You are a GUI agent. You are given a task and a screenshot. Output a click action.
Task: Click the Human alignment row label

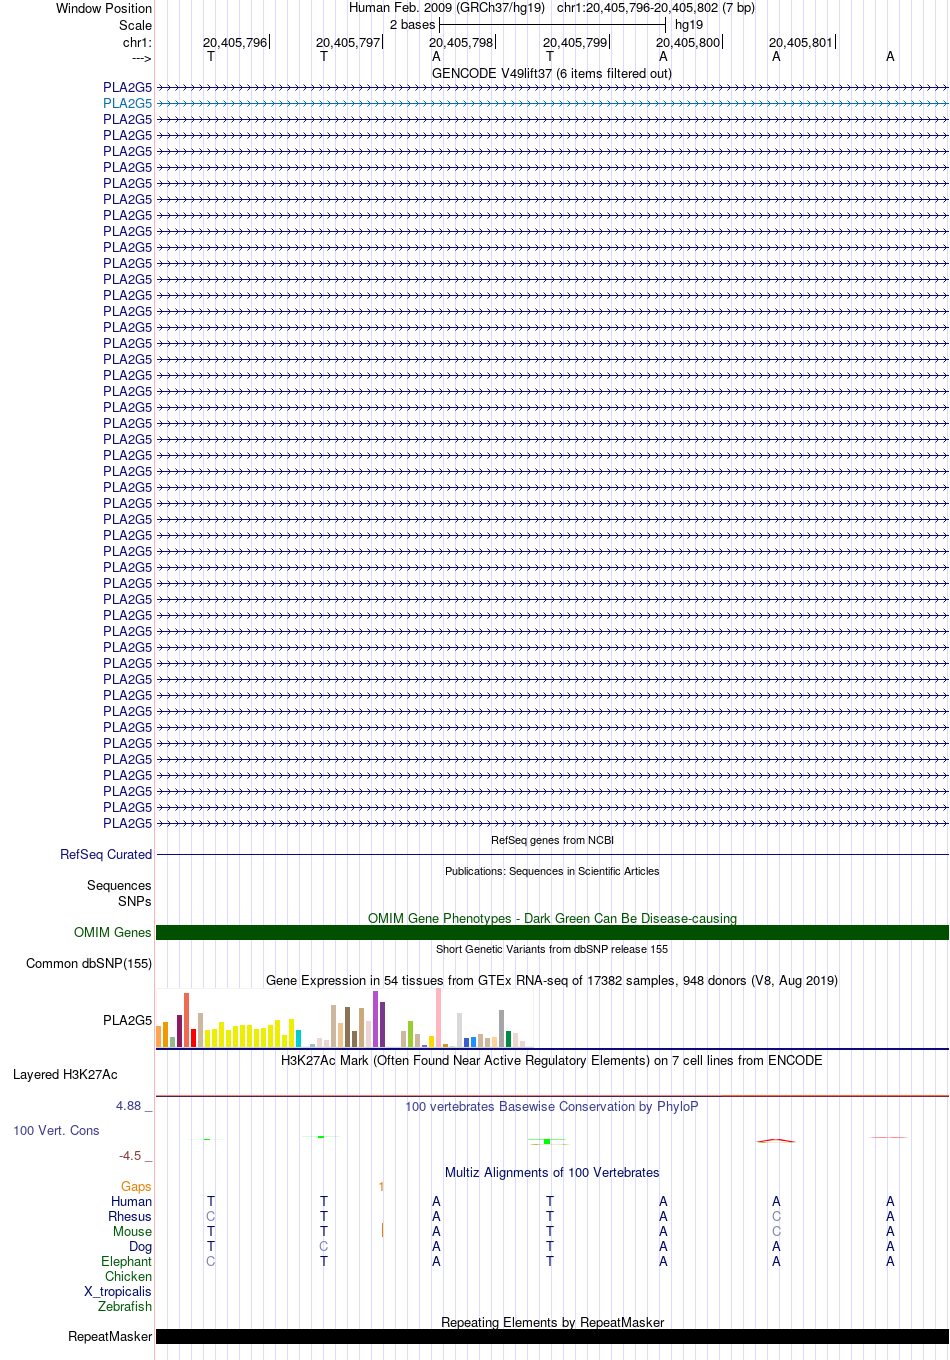131,1202
